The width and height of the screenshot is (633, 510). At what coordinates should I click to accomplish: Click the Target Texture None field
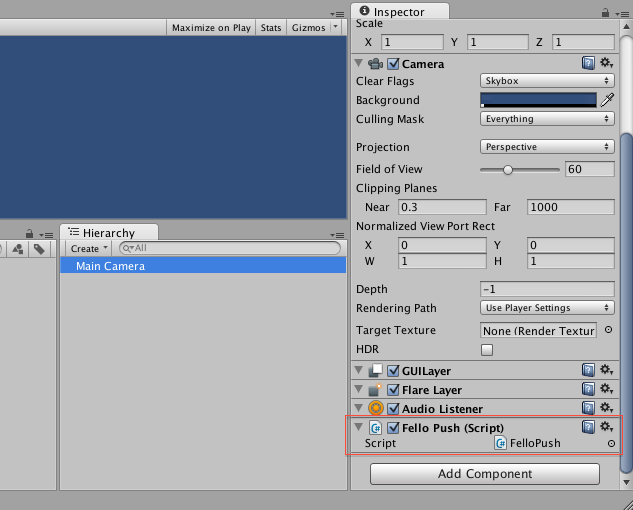pos(538,330)
